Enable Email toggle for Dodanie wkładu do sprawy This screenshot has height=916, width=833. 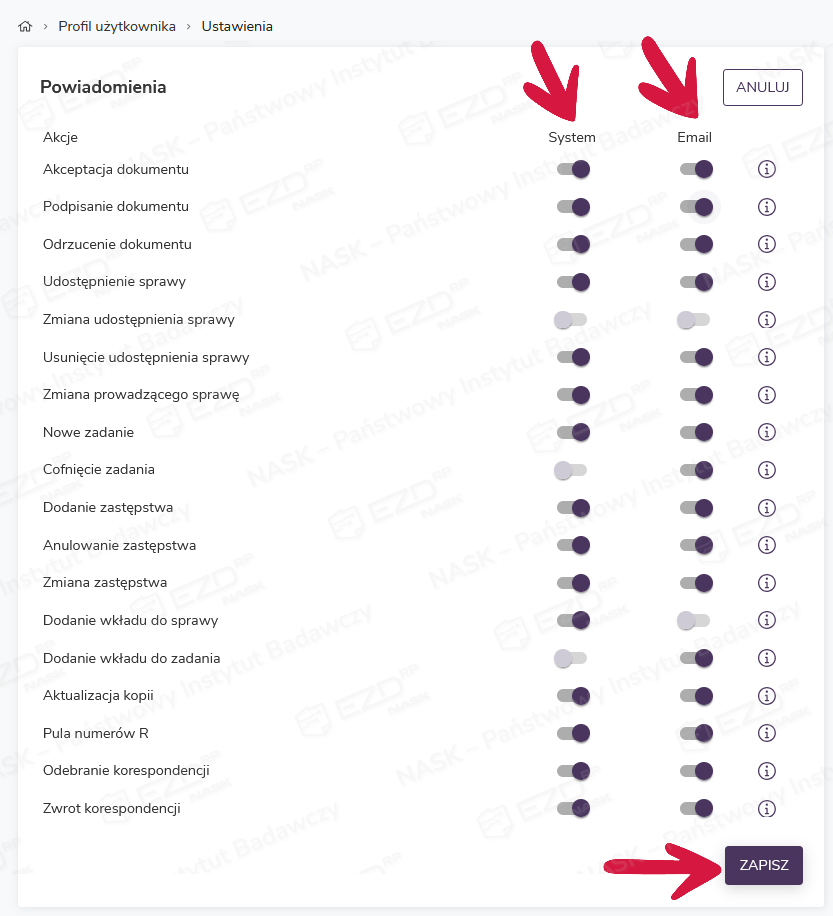(x=693, y=620)
